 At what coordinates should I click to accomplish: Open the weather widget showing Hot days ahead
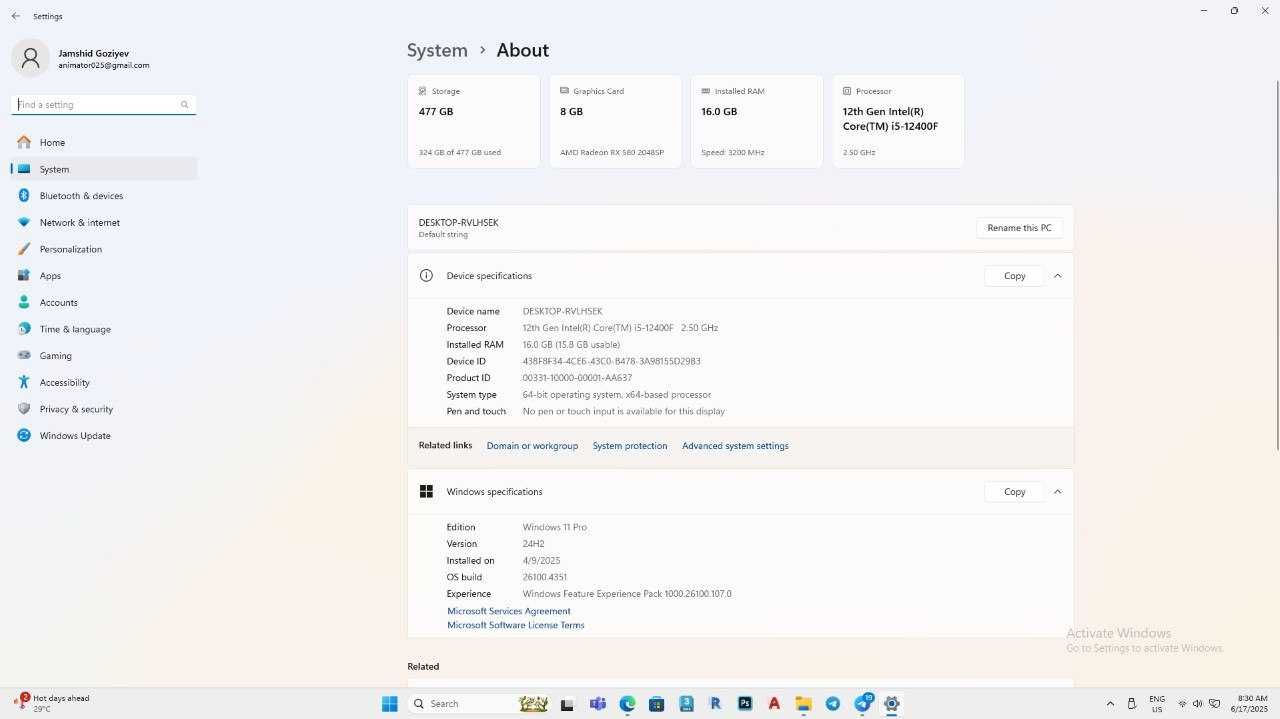[x=52, y=703]
